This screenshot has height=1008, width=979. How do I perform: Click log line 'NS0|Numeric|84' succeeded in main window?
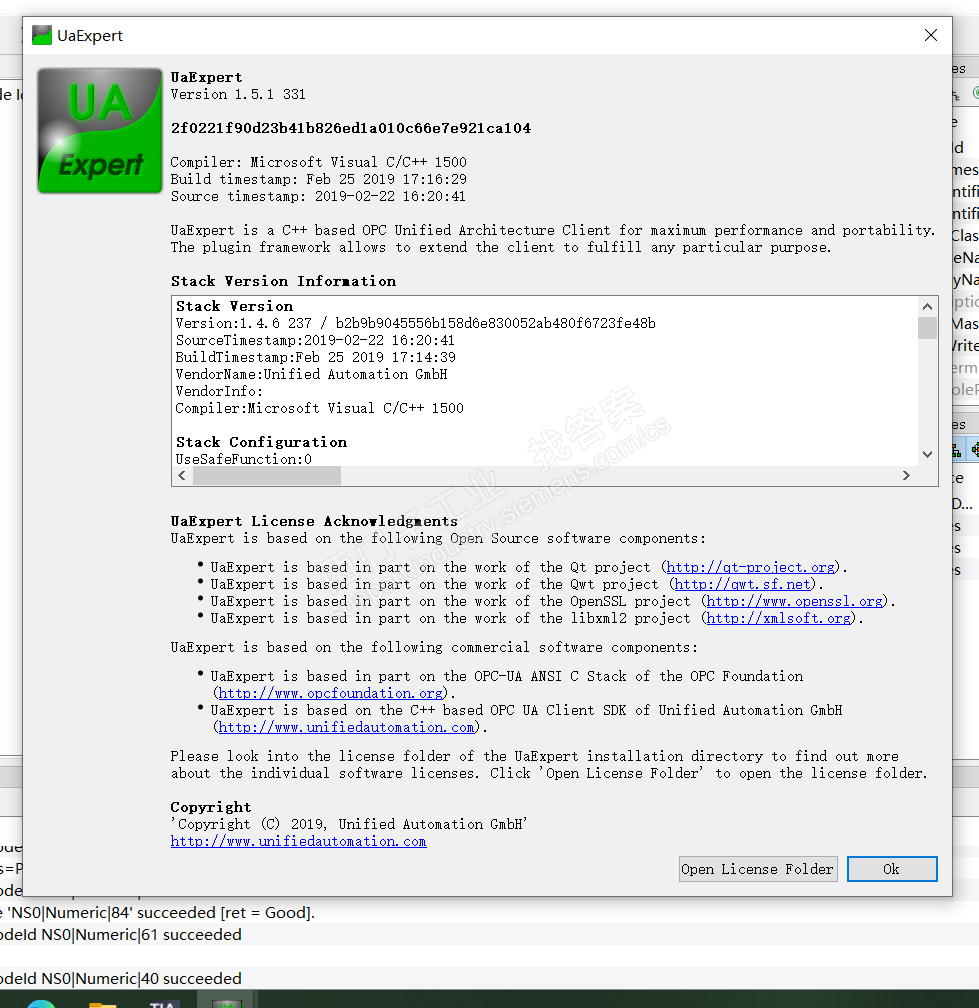tap(157, 913)
